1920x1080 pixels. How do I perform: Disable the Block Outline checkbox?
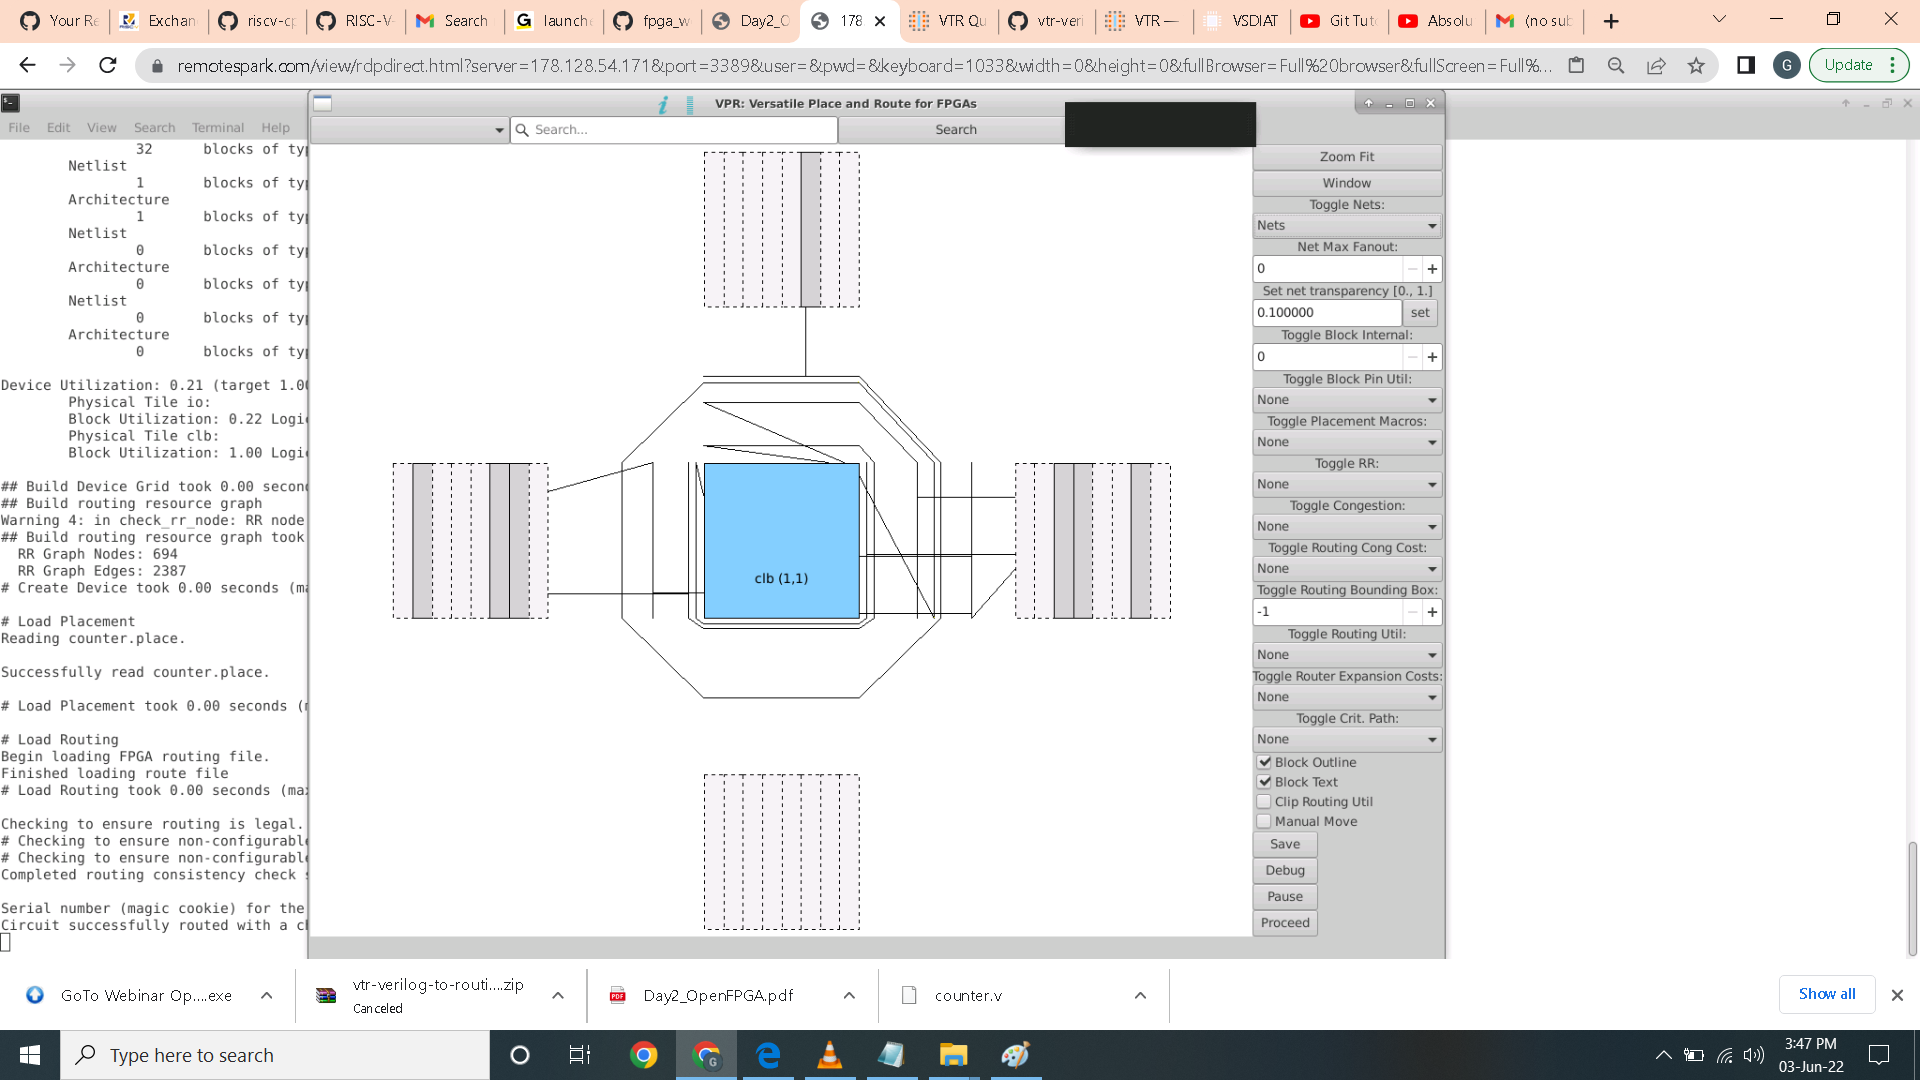pyautogui.click(x=1264, y=762)
